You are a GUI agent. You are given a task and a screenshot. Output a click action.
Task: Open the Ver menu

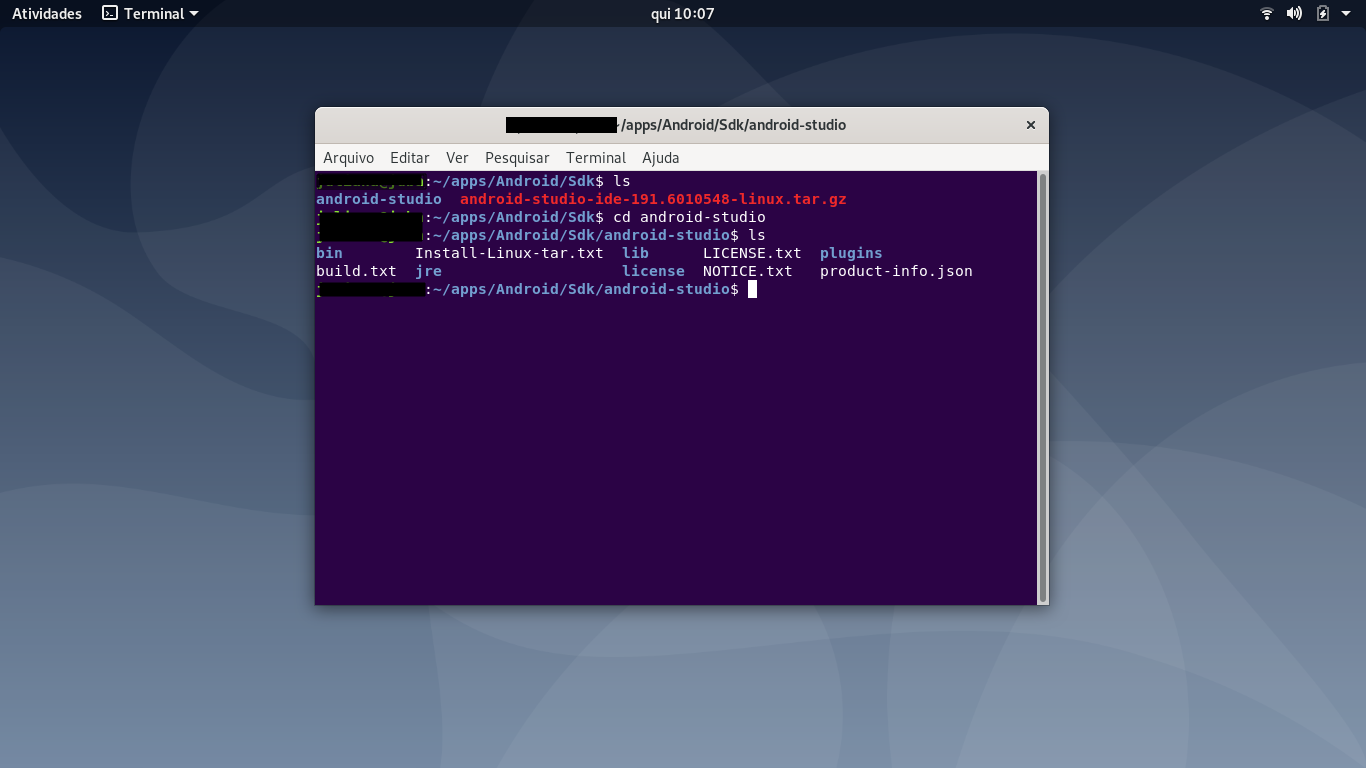tap(457, 158)
